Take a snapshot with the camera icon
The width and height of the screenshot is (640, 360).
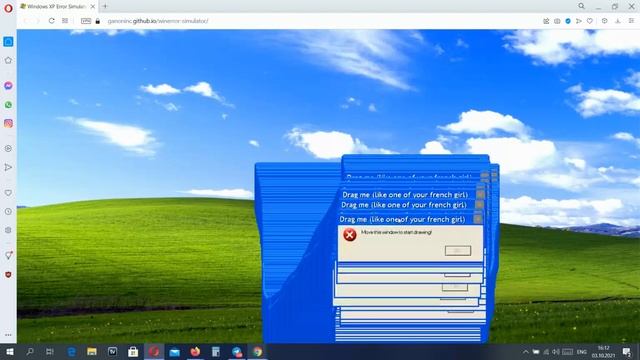click(557, 21)
